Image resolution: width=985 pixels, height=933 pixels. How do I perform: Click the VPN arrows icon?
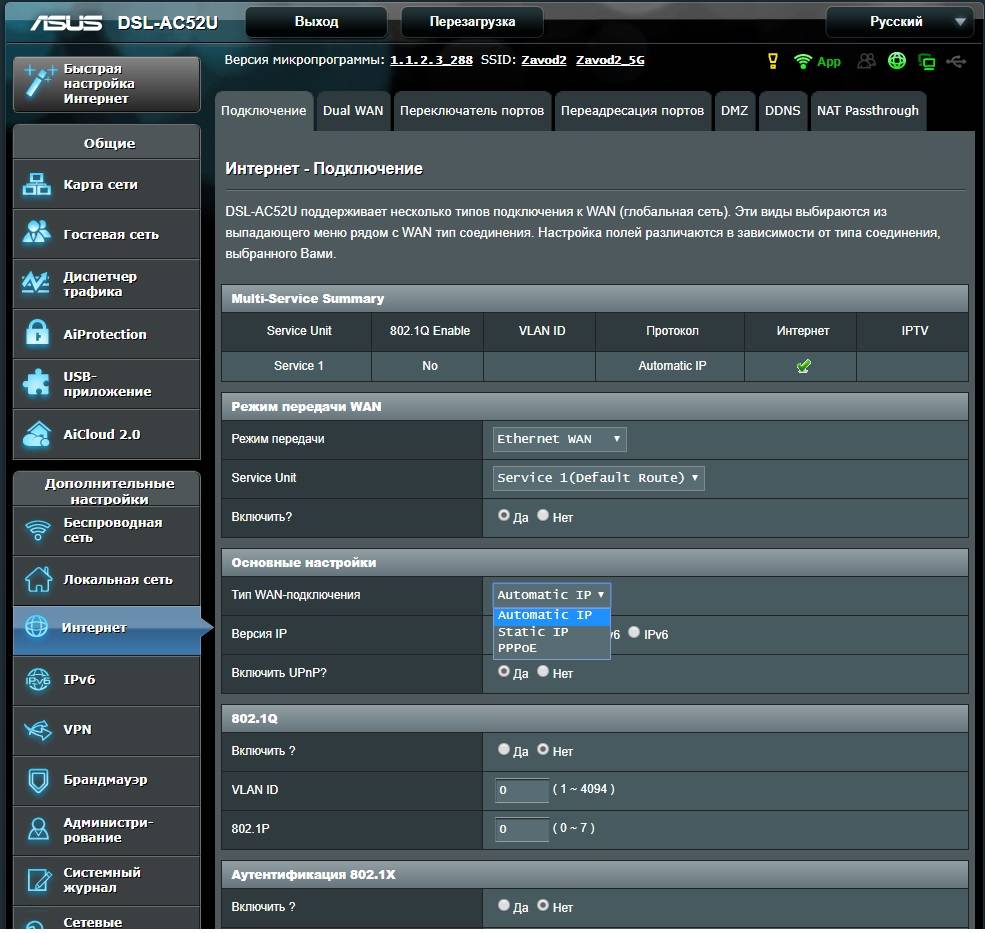(x=38, y=729)
